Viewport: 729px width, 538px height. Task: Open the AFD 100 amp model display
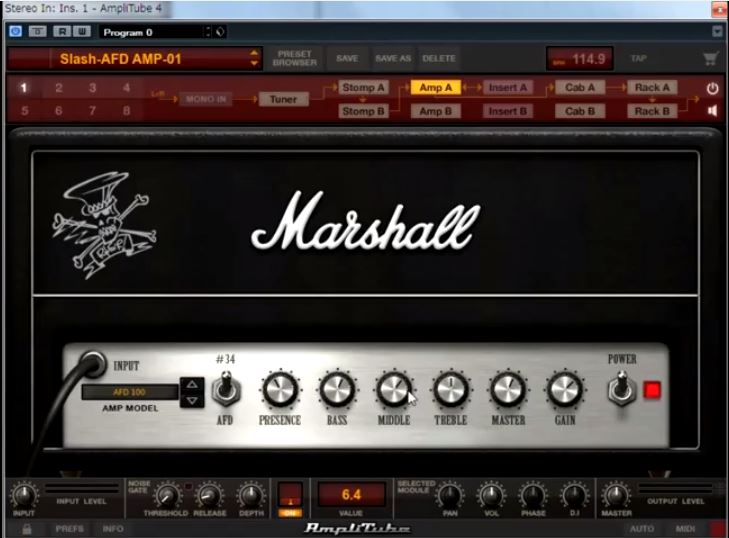[x=130, y=392]
